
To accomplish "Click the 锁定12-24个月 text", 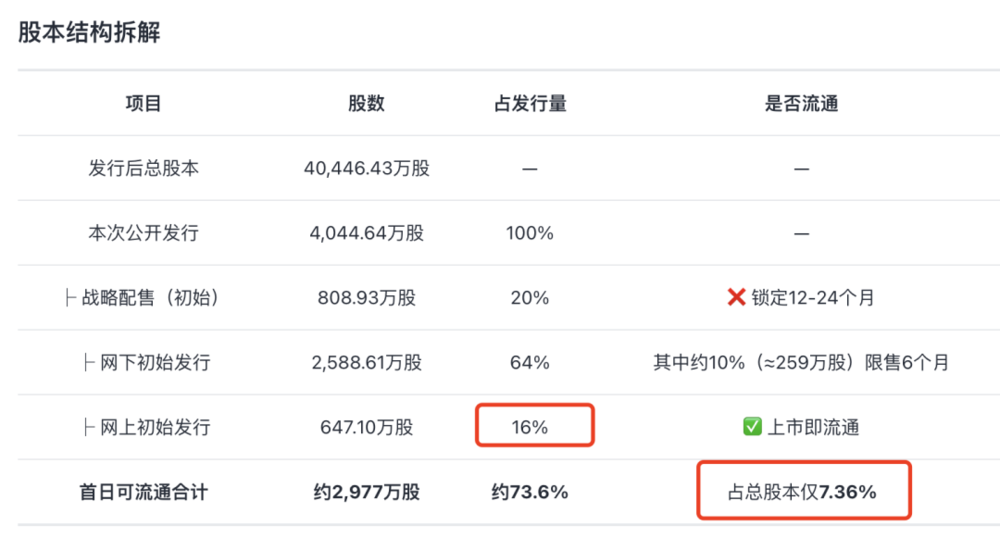I will point(812,298).
